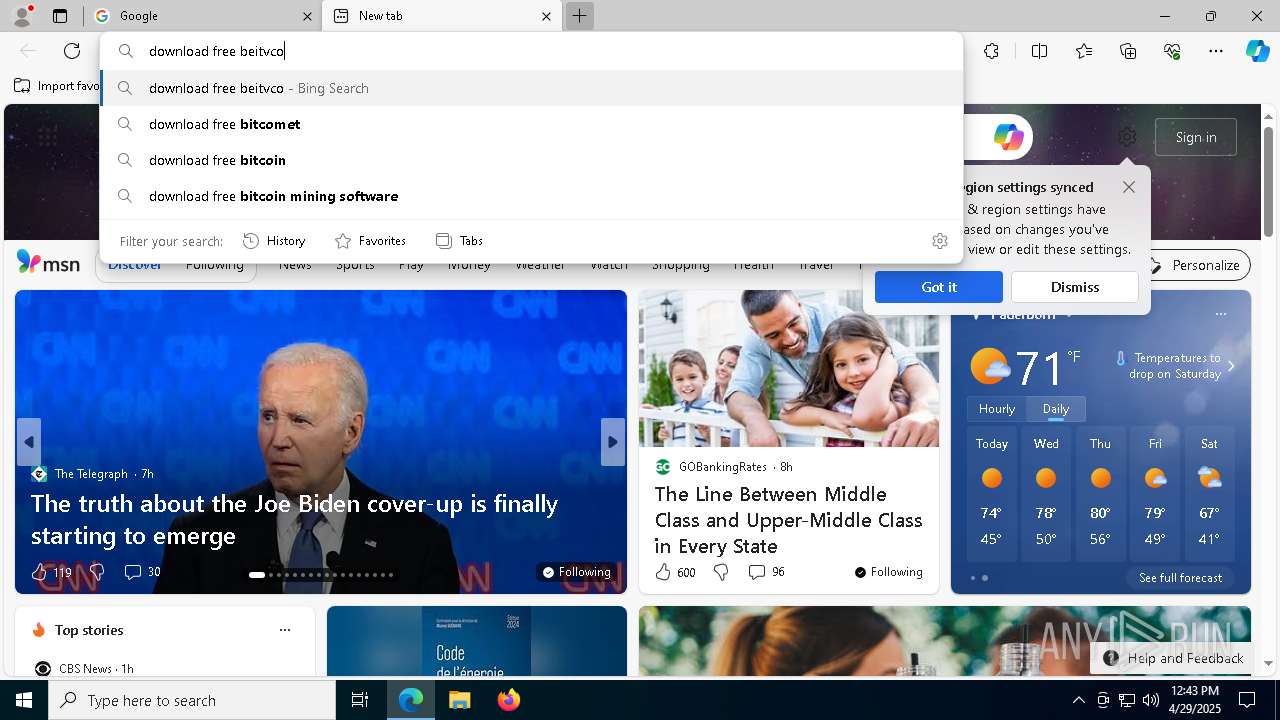This screenshot has width=1280, height=720.
Task: Filter search by History
Action: (x=274, y=241)
